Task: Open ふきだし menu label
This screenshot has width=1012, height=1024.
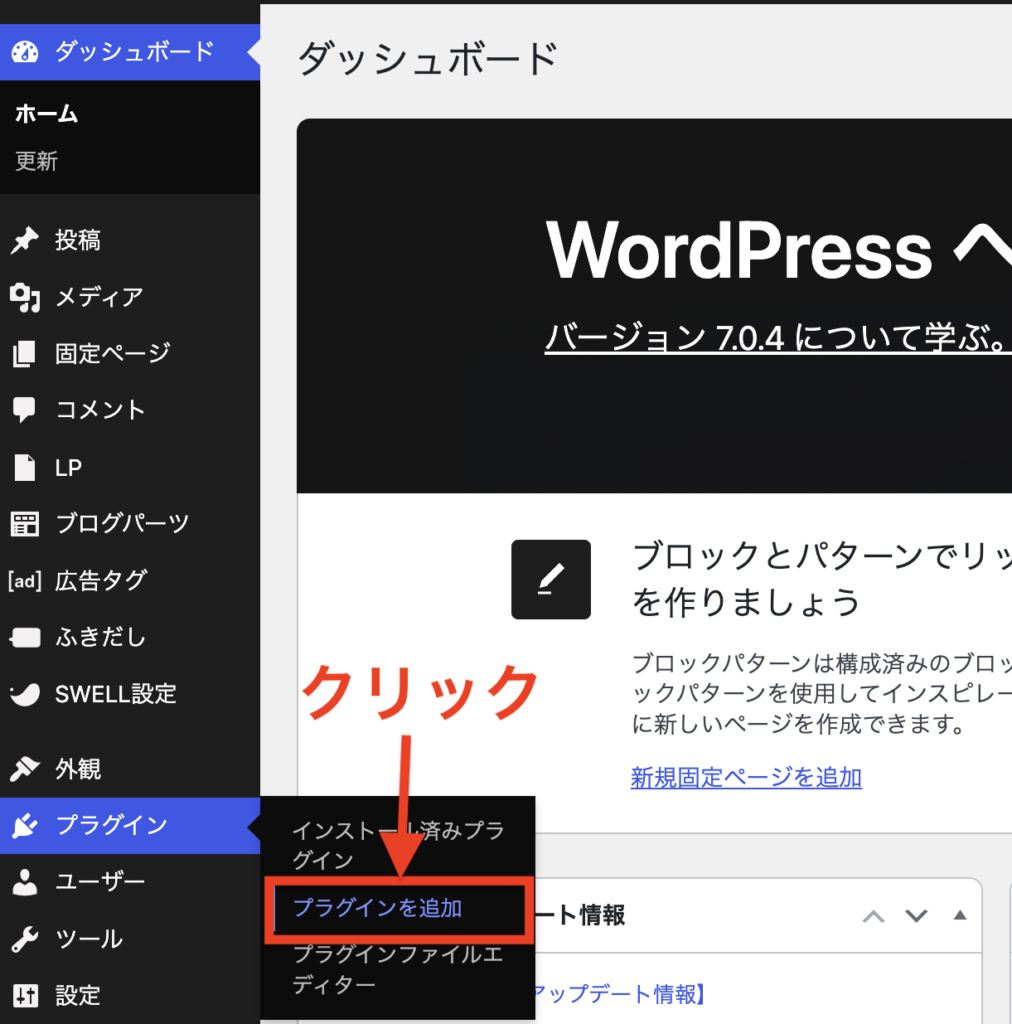Action: 100,637
